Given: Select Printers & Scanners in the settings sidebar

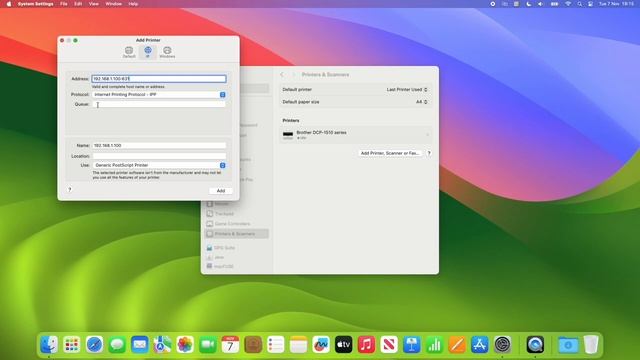Looking at the screenshot, I should pos(237,234).
